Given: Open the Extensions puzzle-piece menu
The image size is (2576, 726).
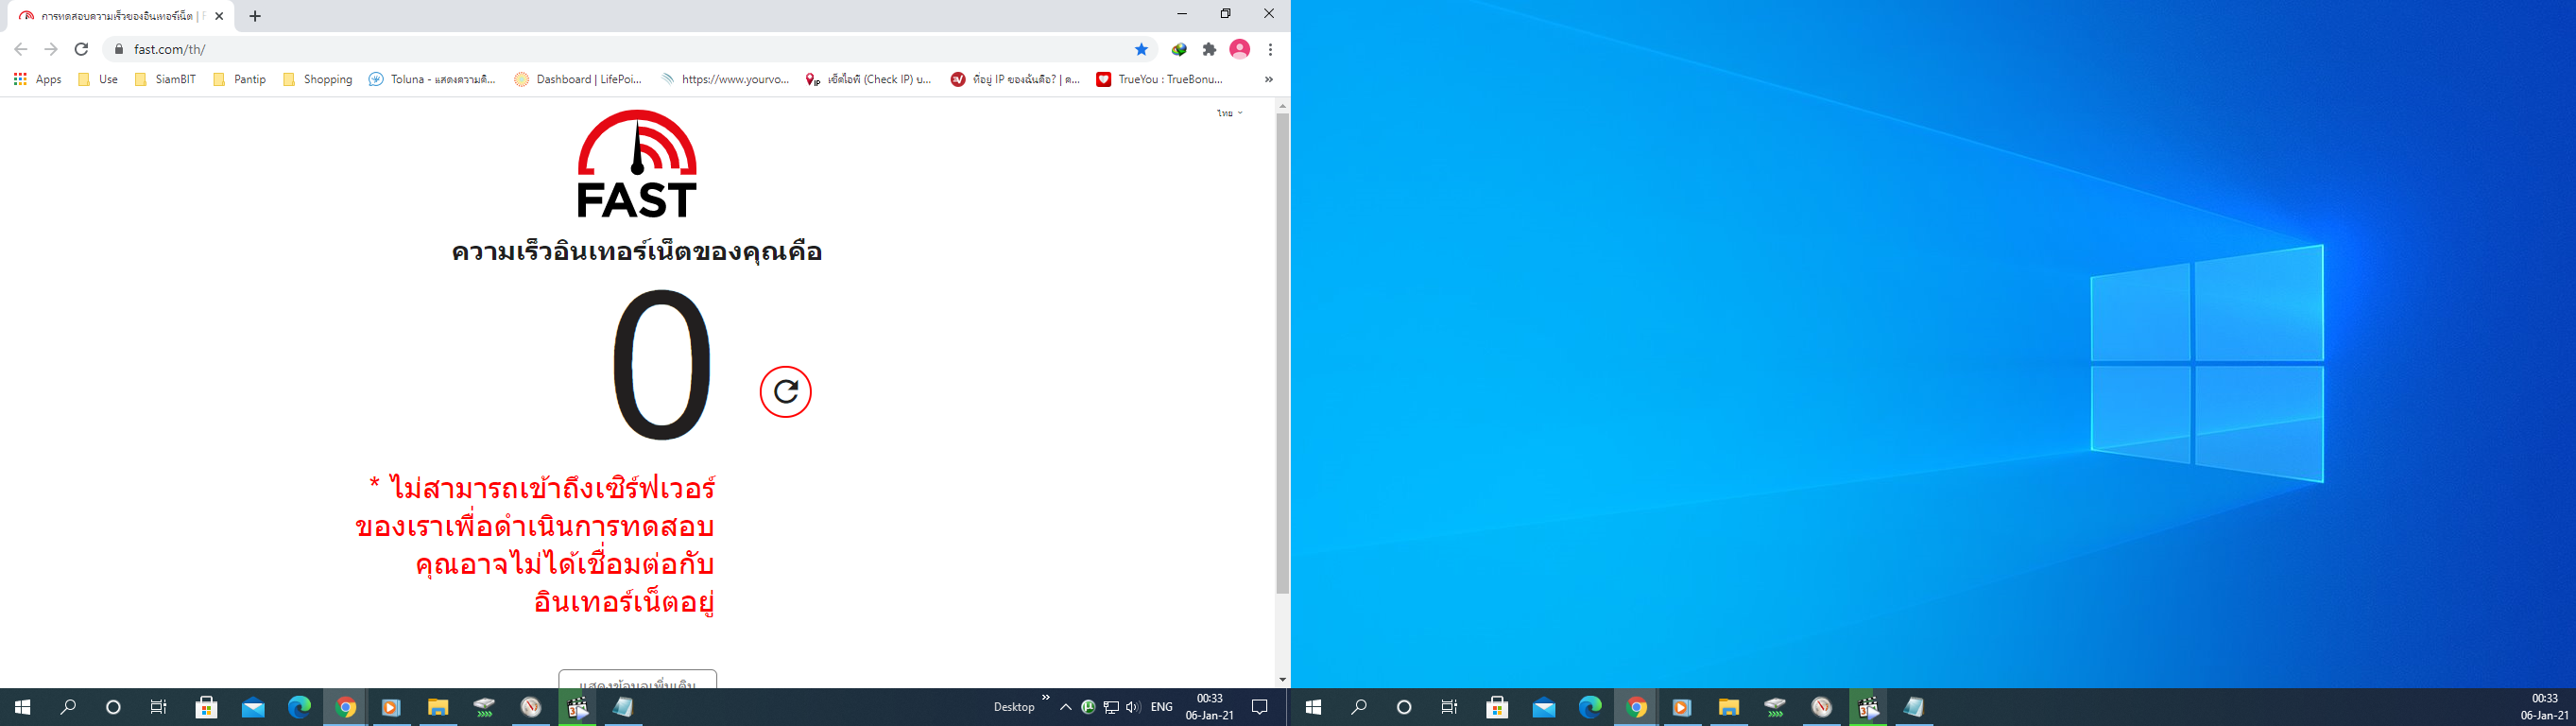Looking at the screenshot, I should 1209,49.
